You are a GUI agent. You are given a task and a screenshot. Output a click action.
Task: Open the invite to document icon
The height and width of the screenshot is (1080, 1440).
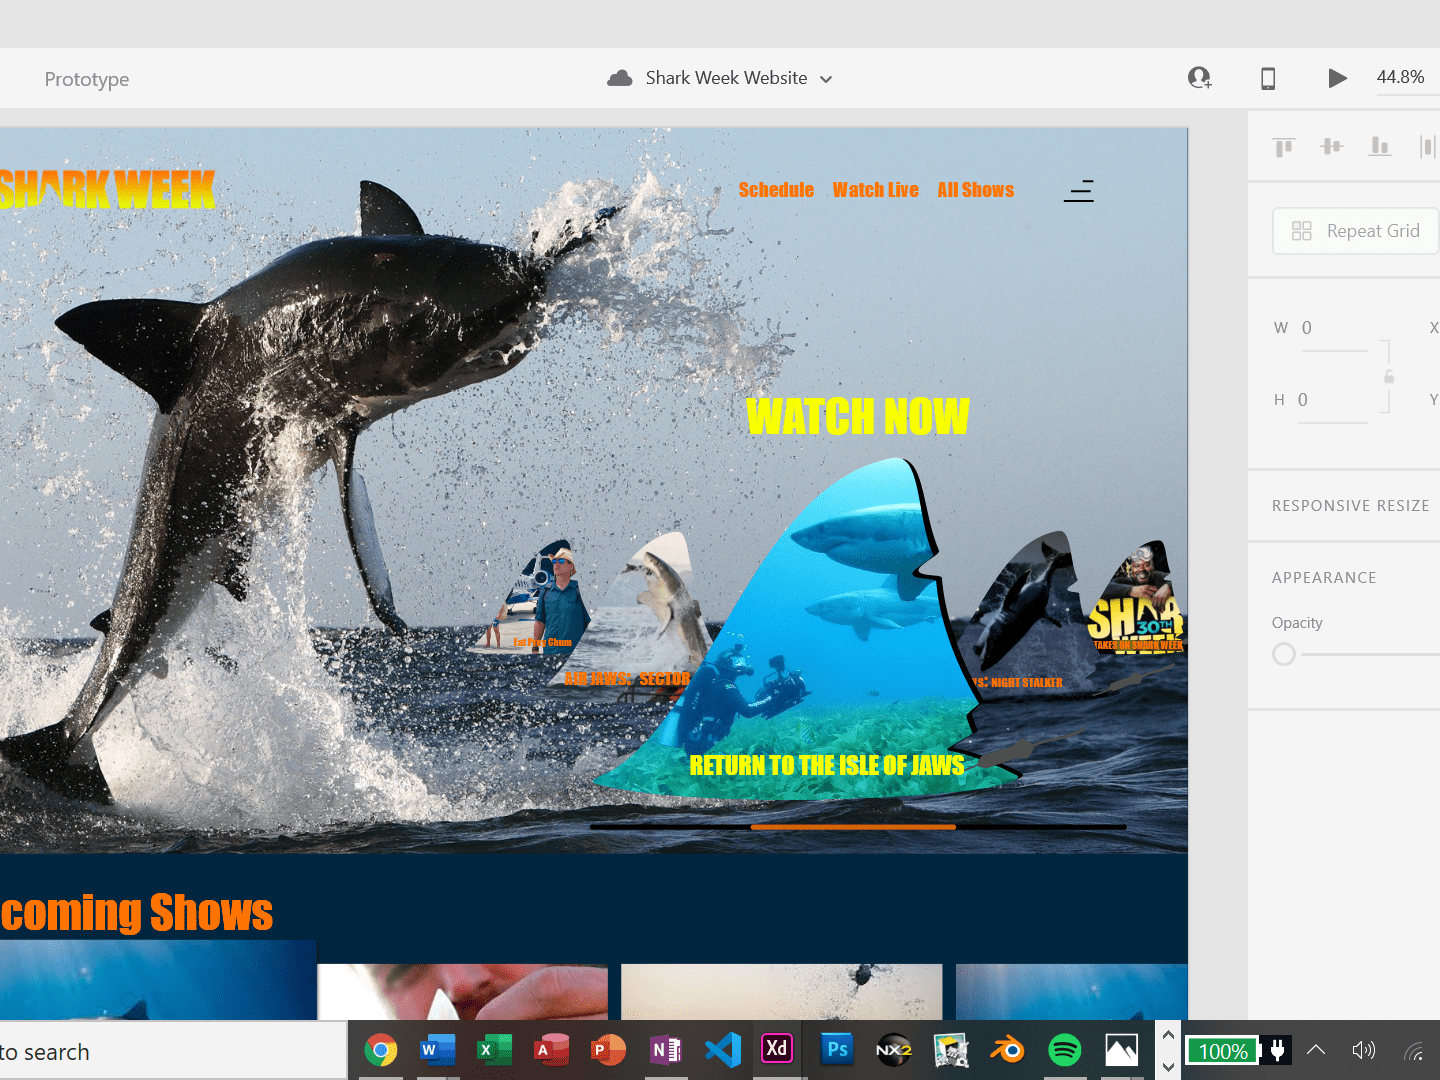(x=1199, y=78)
